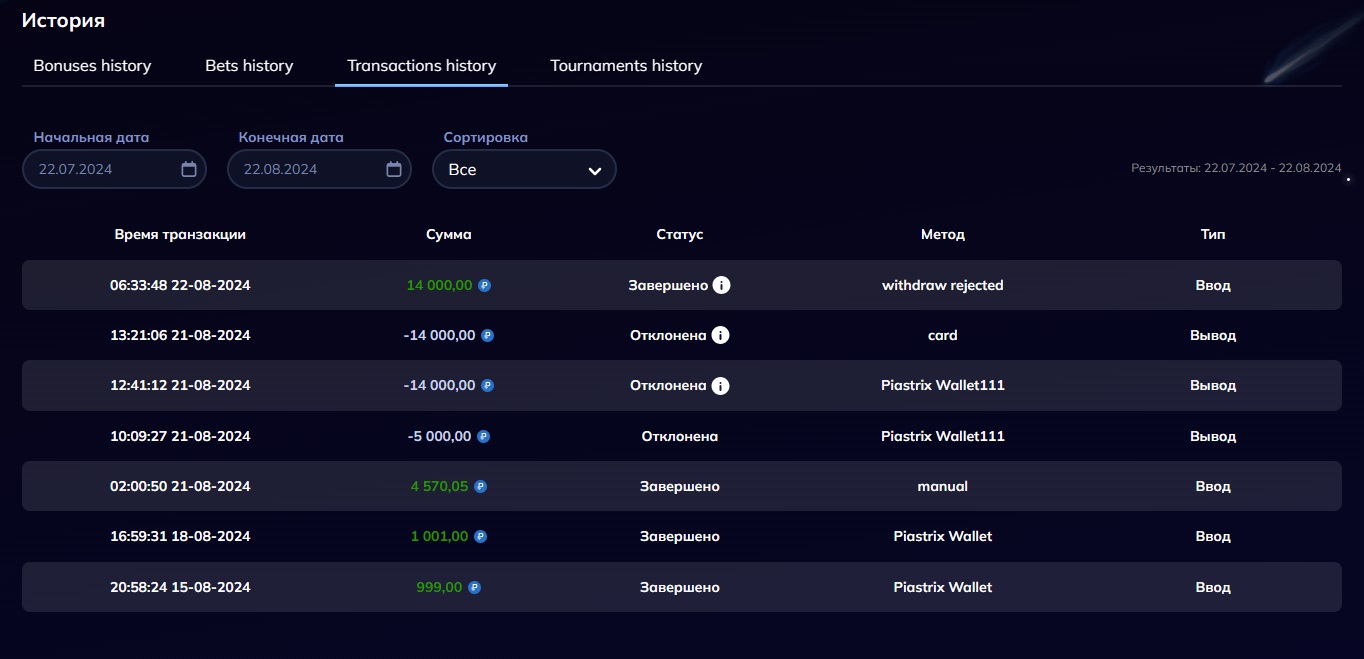Open calendar icon in Начальная дата field
Screen dimensions: 1364x659
click(189, 169)
